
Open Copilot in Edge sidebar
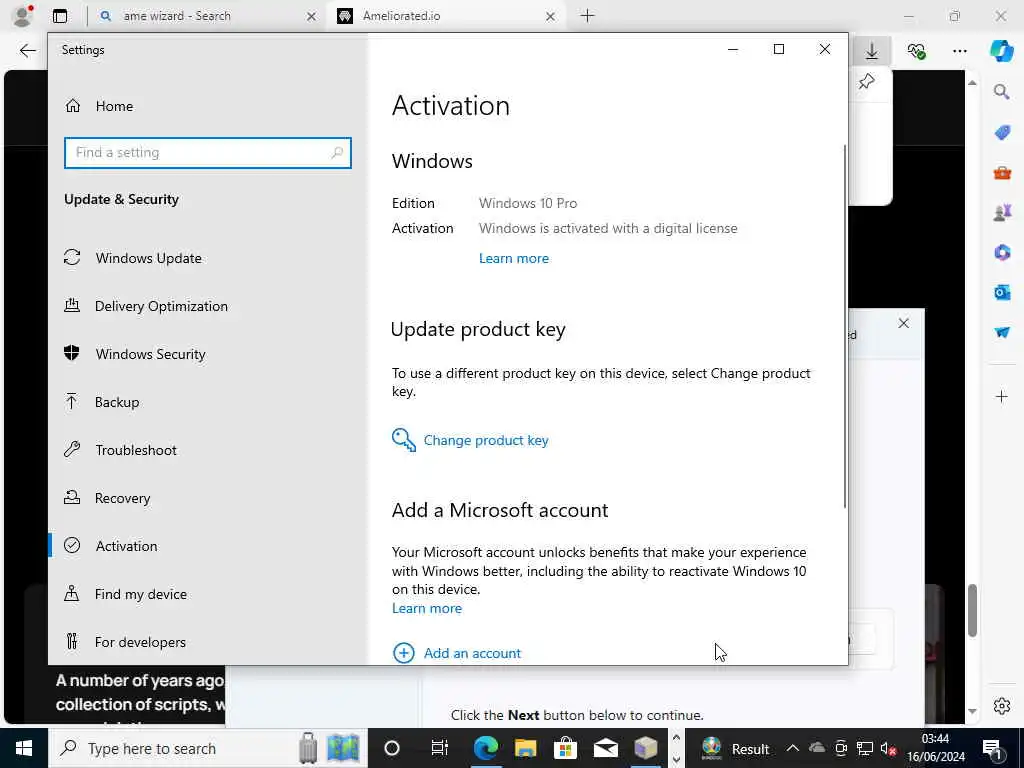1001,51
